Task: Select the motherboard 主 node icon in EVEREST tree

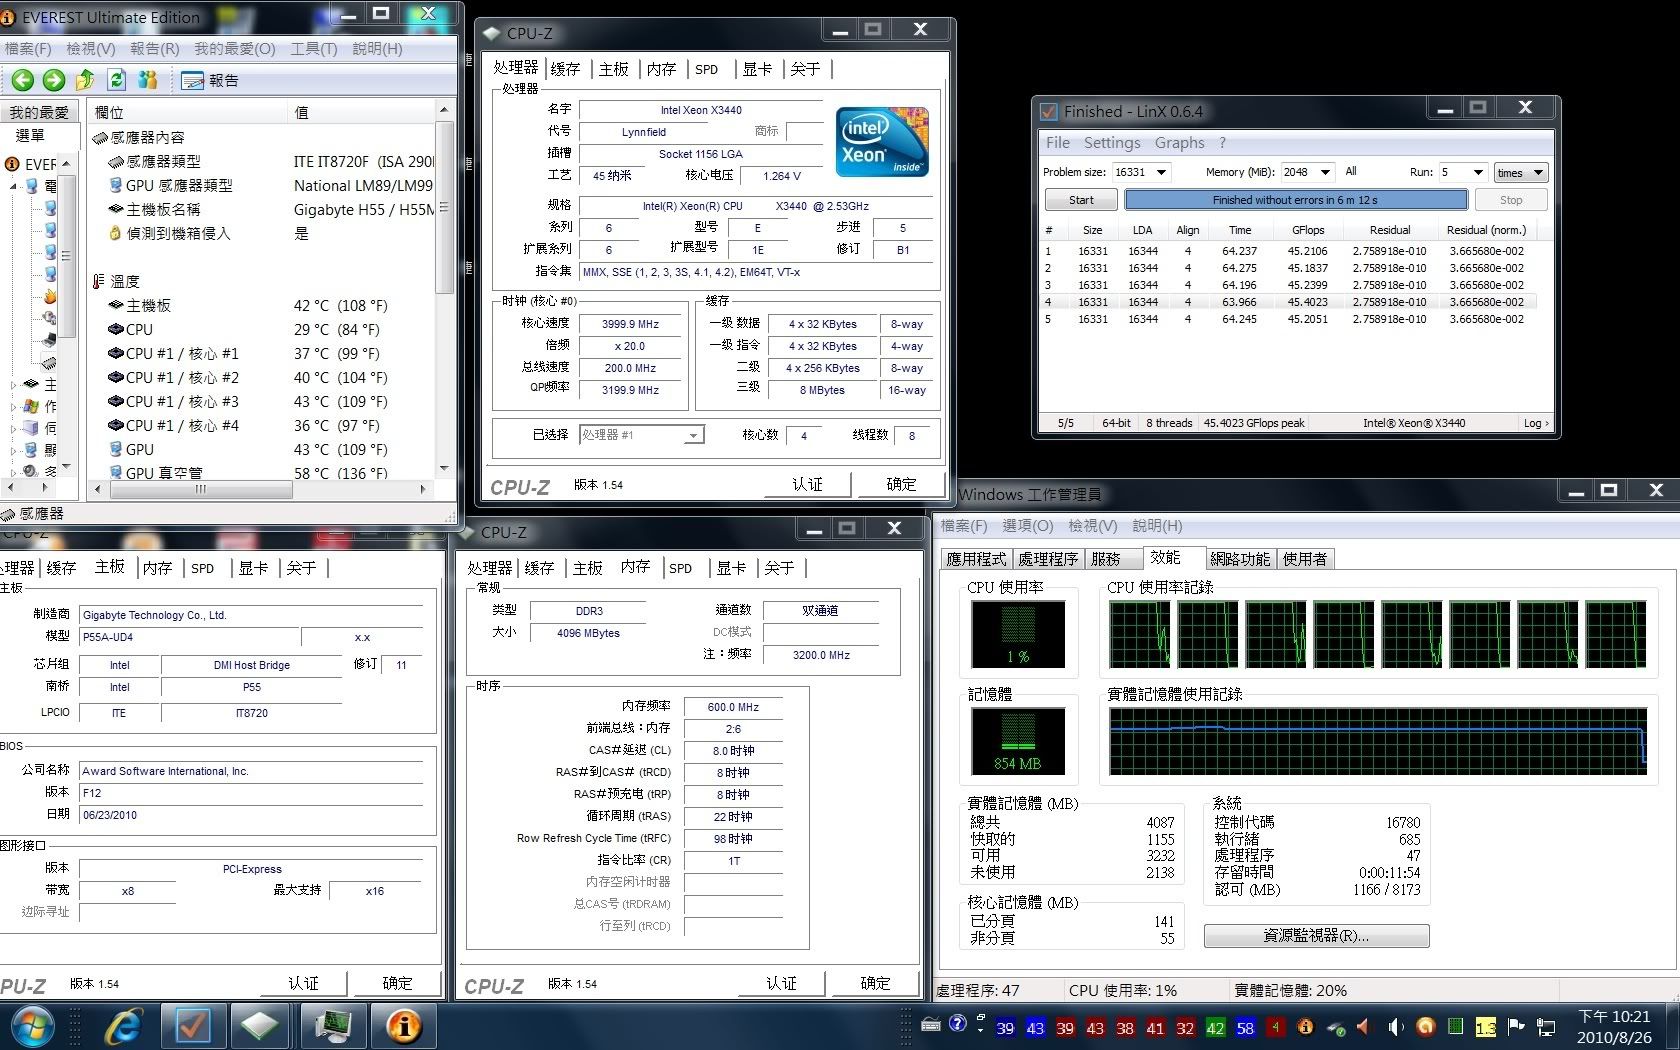Action: coord(31,384)
